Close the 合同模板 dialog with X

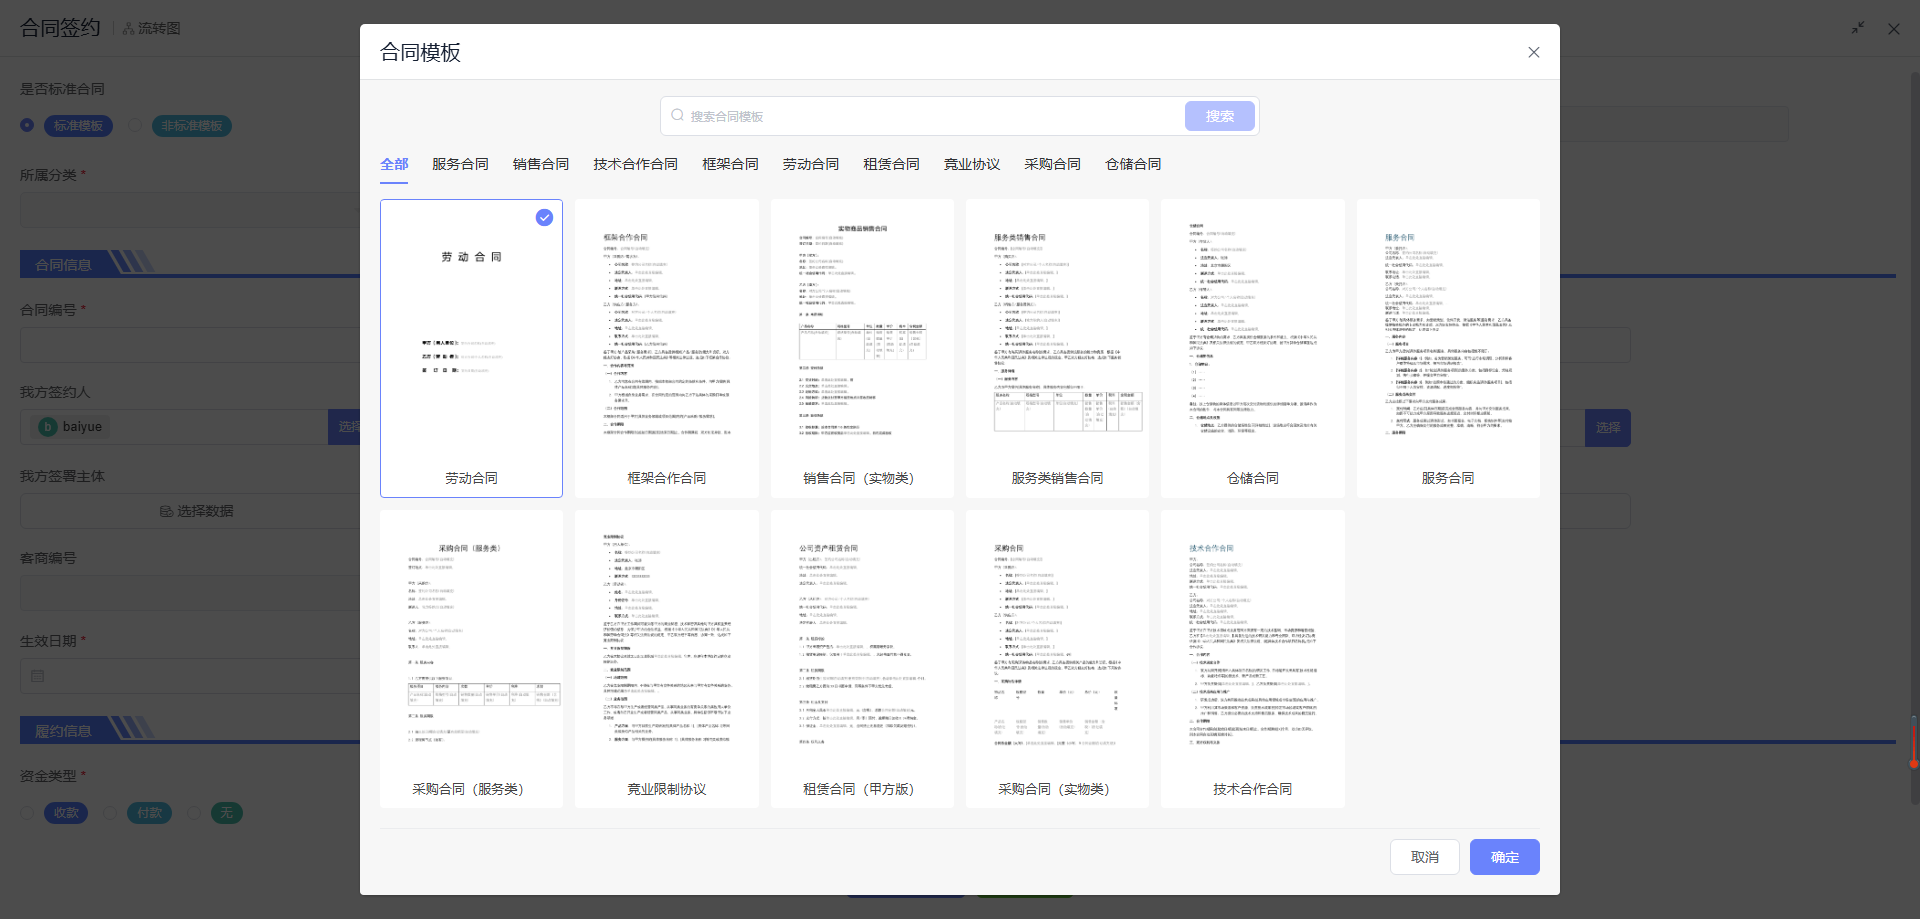pyautogui.click(x=1533, y=52)
